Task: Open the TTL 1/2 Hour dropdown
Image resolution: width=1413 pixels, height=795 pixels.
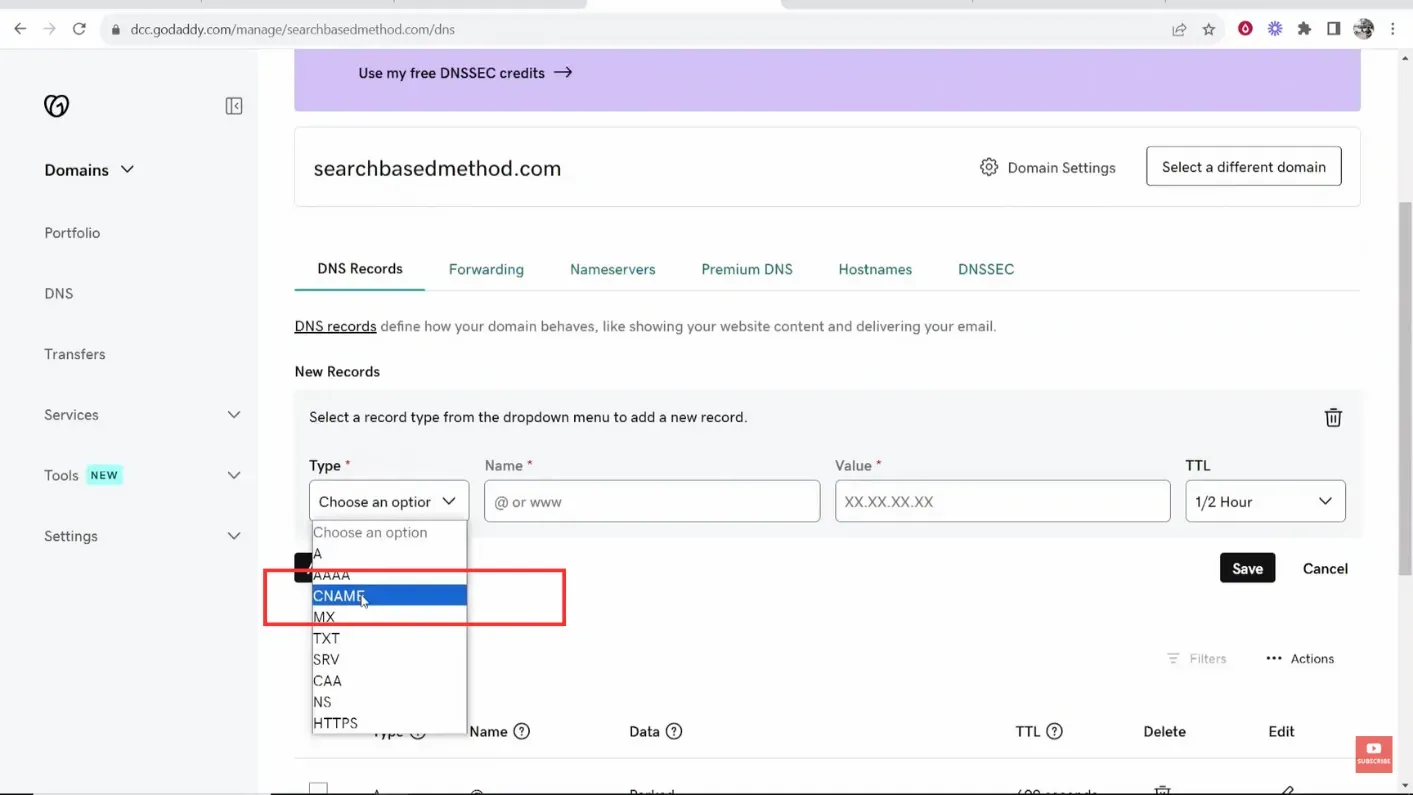Action: [x=1265, y=501]
